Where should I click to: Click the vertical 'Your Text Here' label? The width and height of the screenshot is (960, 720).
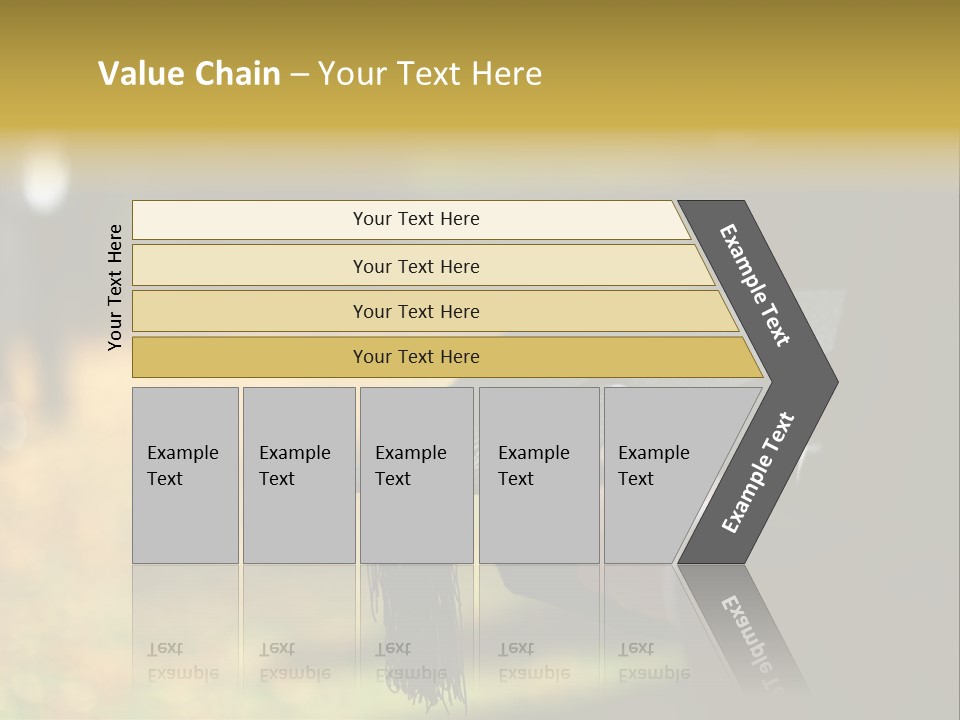click(115, 288)
